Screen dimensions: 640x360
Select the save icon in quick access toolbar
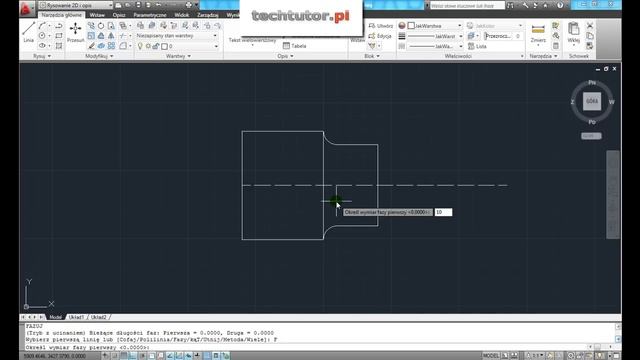138,5
